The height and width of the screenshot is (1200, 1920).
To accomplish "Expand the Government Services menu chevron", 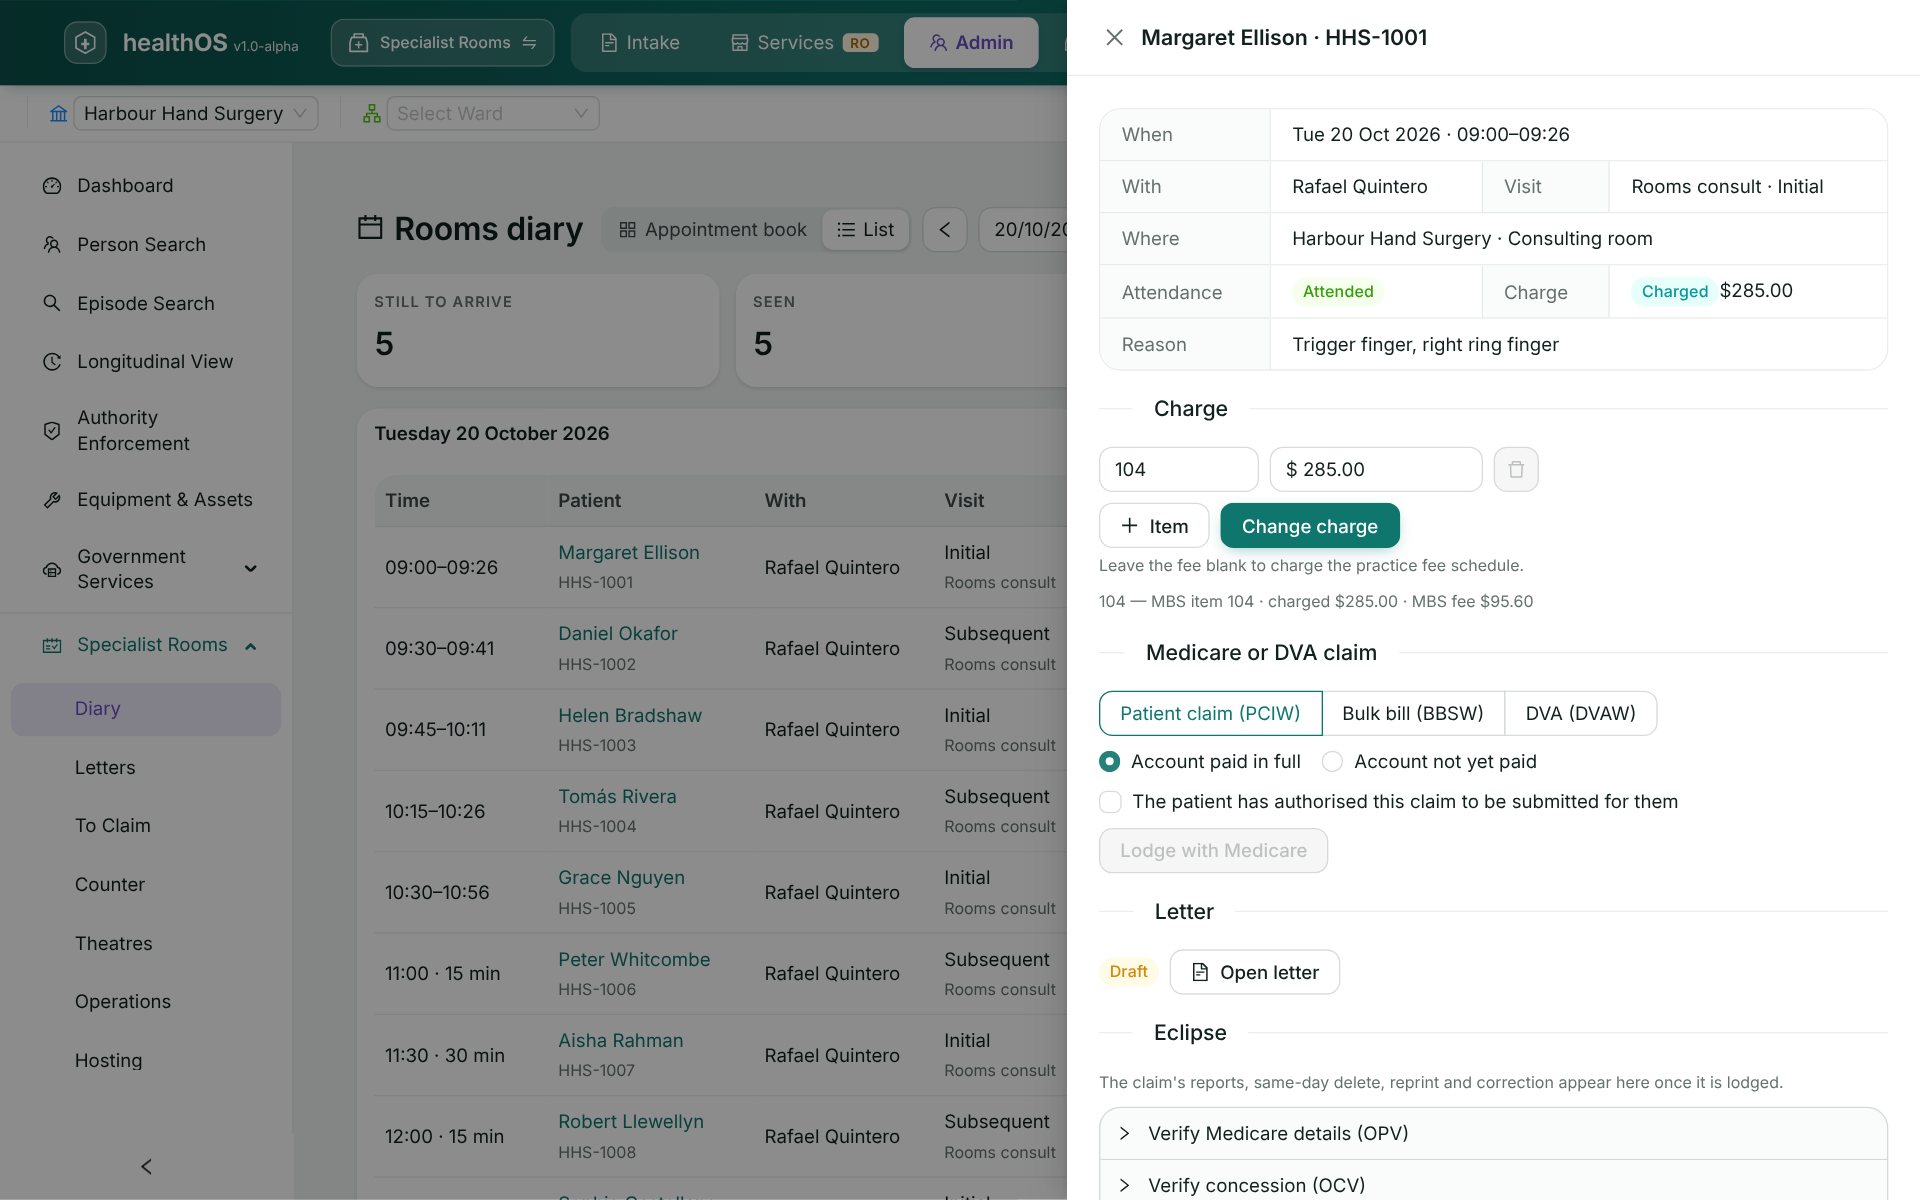I will [251, 569].
